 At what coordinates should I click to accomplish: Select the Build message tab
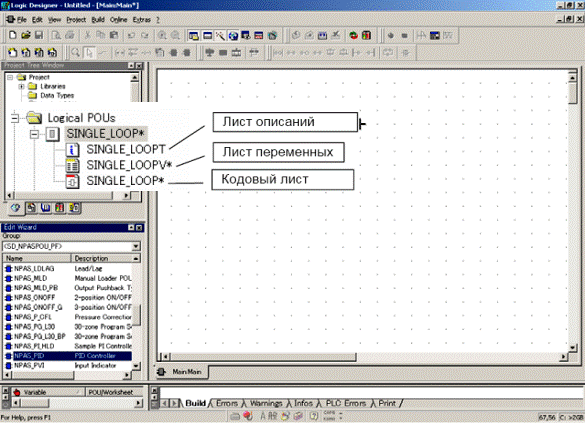195,403
